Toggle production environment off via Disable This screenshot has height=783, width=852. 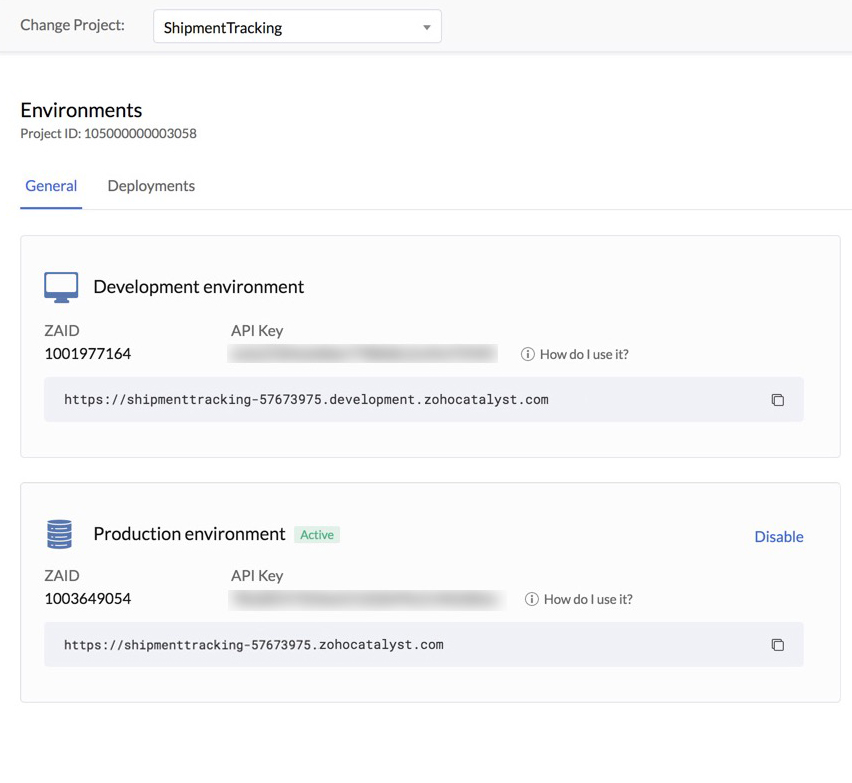point(779,536)
